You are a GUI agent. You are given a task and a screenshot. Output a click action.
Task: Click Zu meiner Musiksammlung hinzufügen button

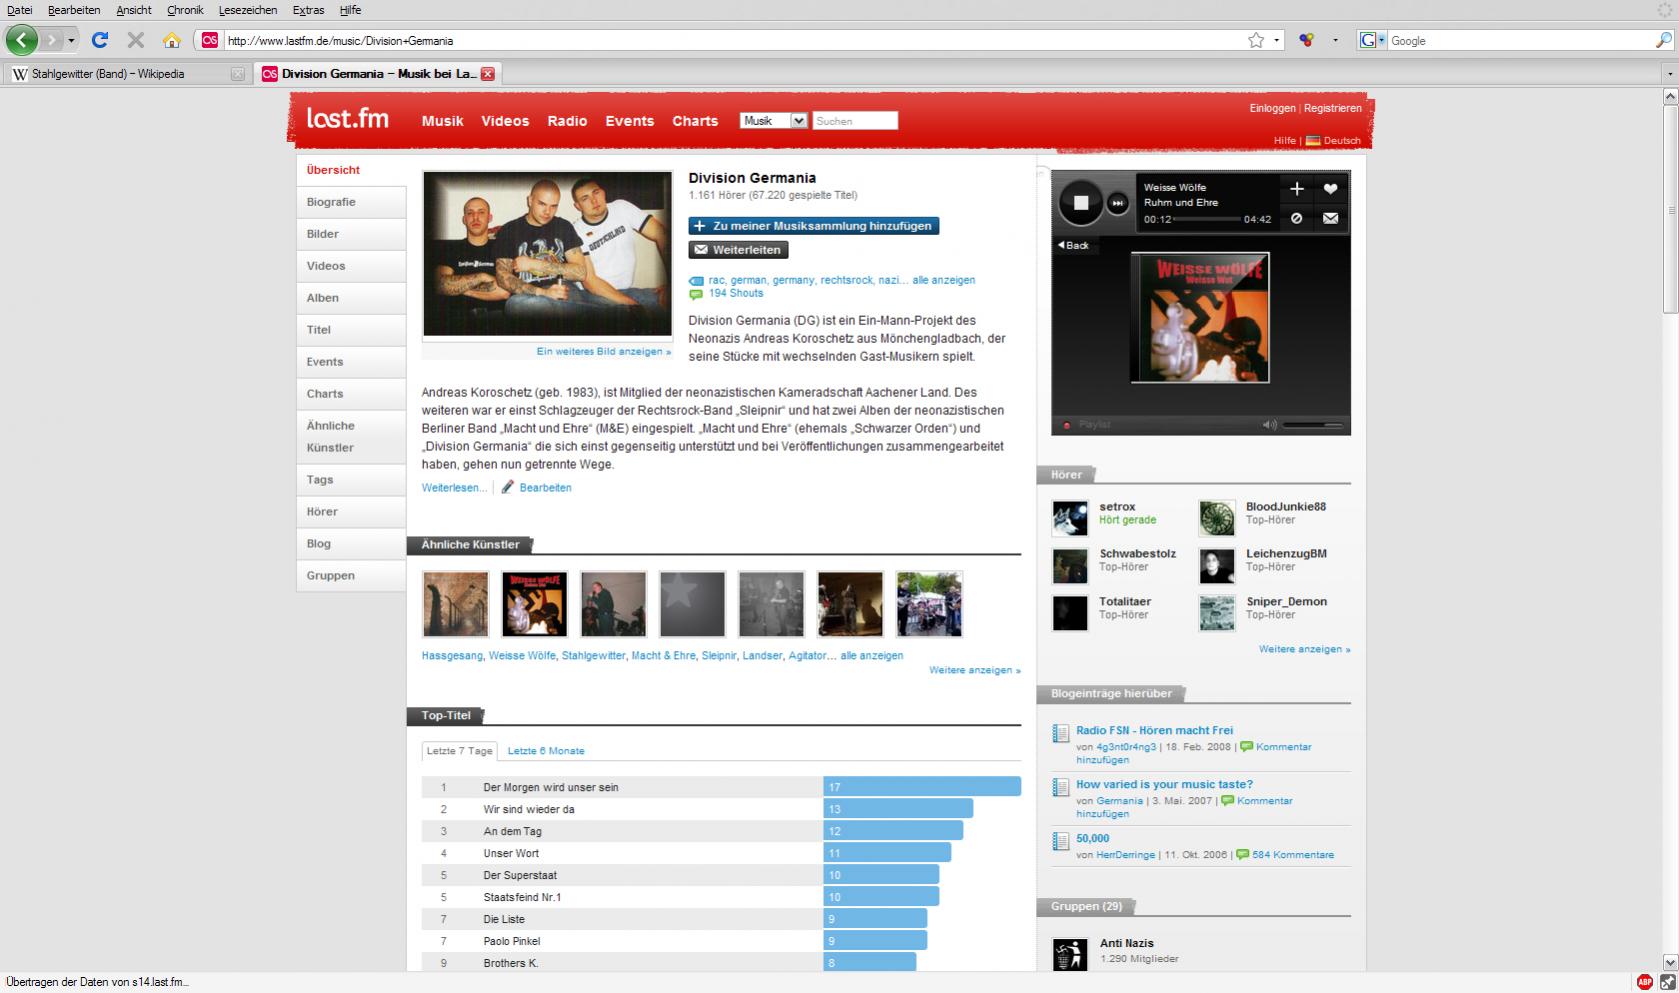pos(813,226)
